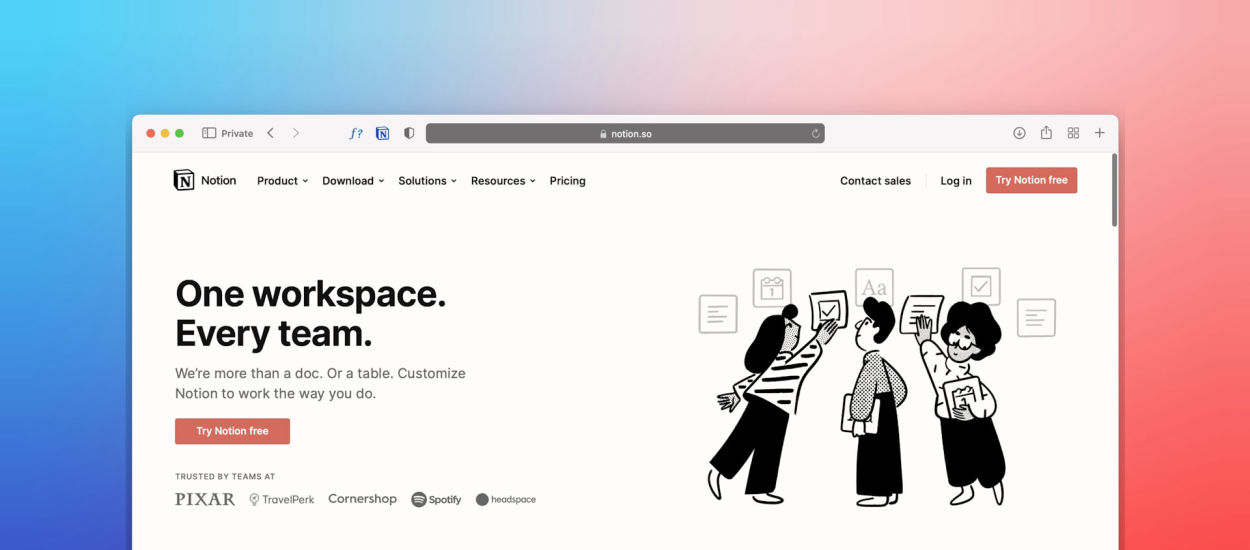
Task: Click the f? font extension icon
Action: tap(356, 133)
